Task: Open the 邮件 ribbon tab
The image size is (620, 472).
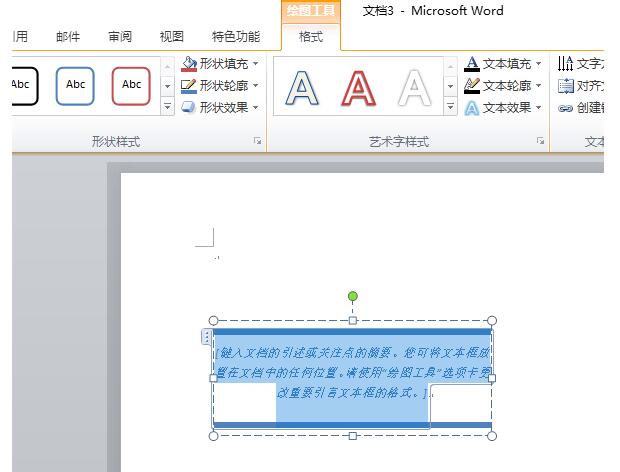Action: (68, 37)
